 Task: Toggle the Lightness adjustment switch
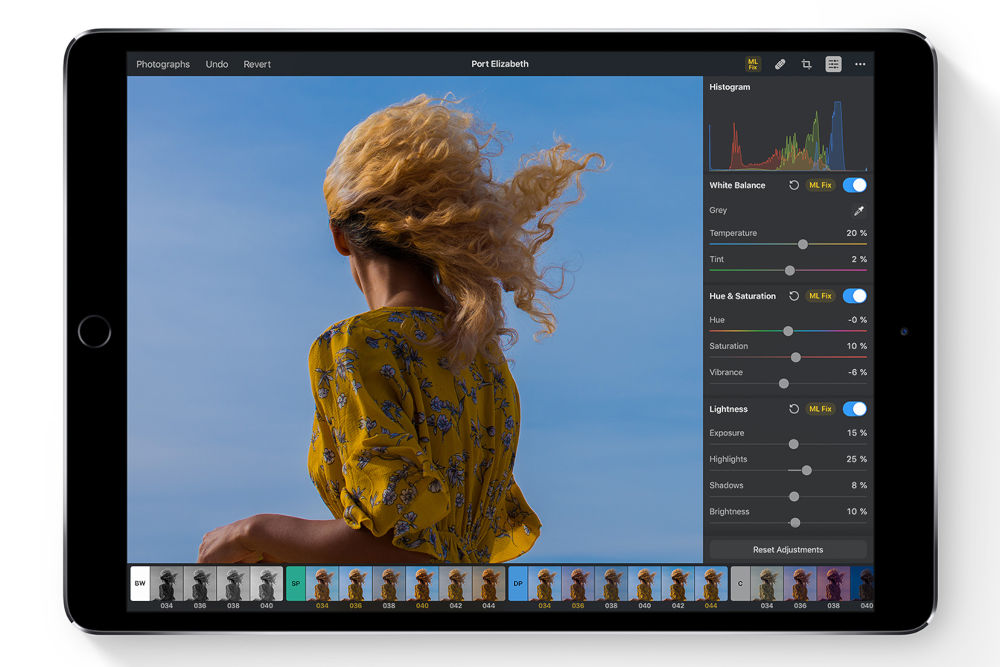[854, 409]
